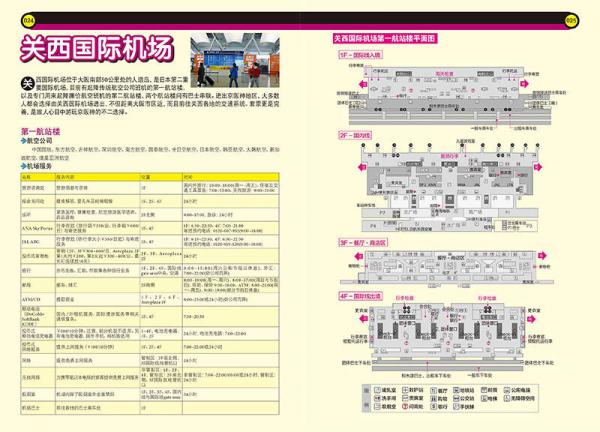
Task: Click the VIP lounge (贵宾室) legend icon
Action: [x=404, y=398]
